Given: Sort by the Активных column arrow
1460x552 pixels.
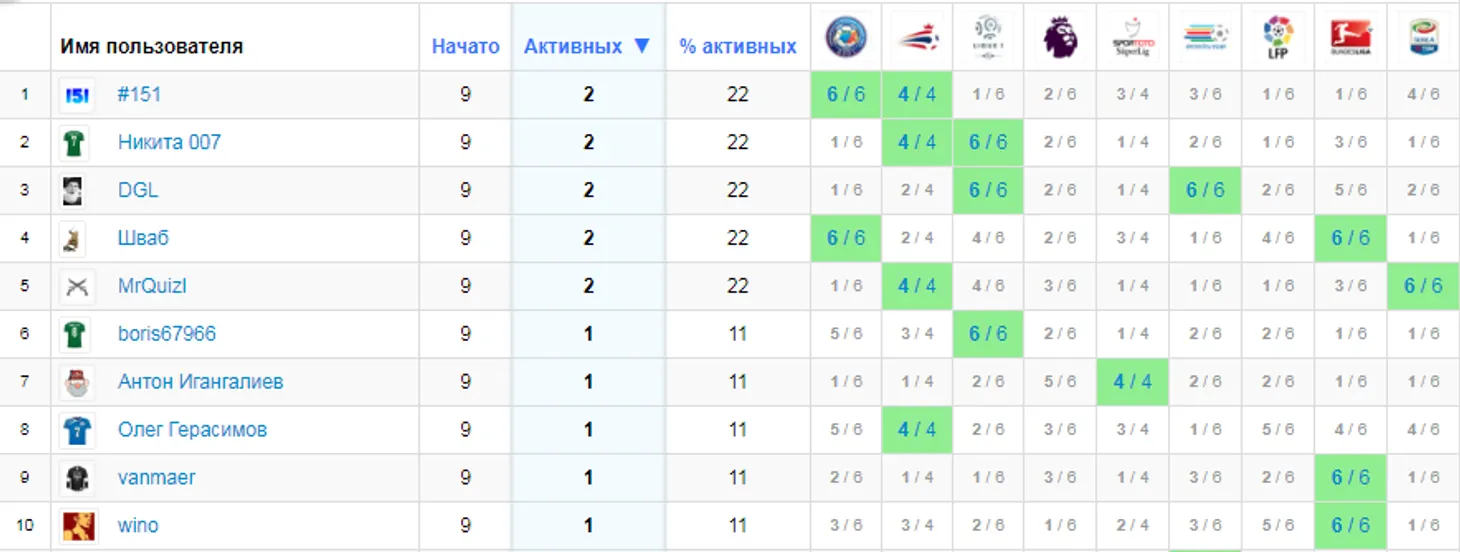Looking at the screenshot, I should (x=642, y=46).
